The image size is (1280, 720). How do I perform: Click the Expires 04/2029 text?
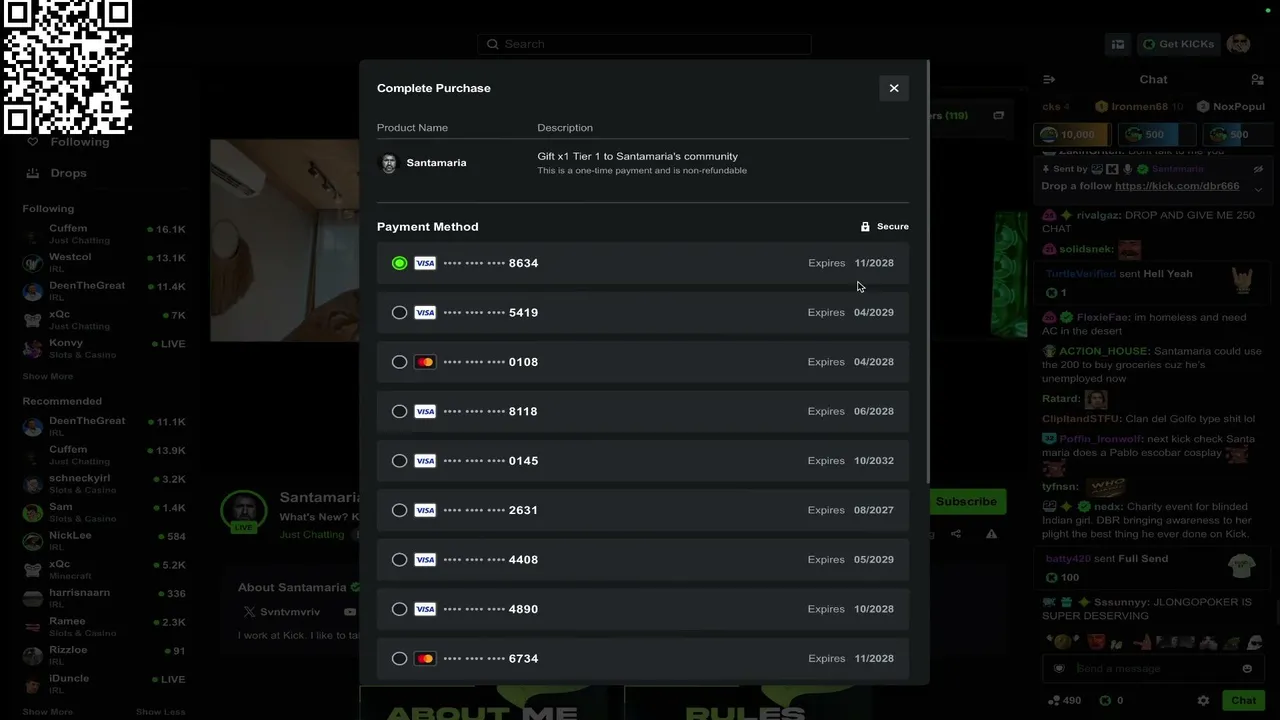pyautogui.click(x=851, y=312)
